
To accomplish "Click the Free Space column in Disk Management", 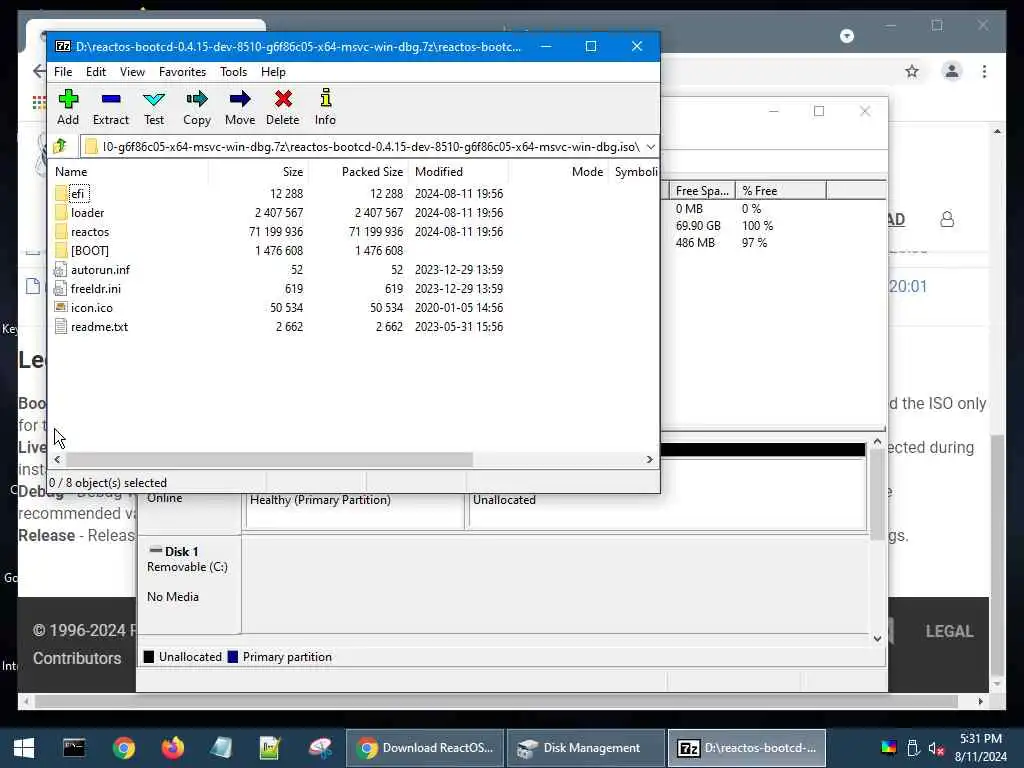I will click(702, 191).
